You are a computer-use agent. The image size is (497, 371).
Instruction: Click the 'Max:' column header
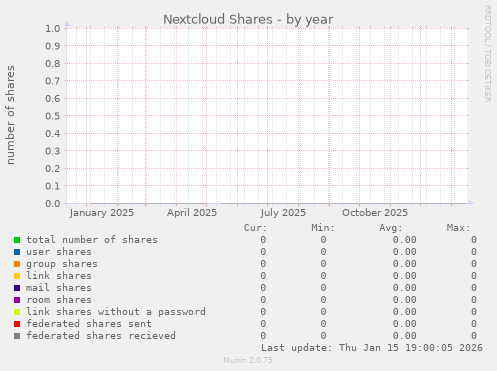(458, 228)
